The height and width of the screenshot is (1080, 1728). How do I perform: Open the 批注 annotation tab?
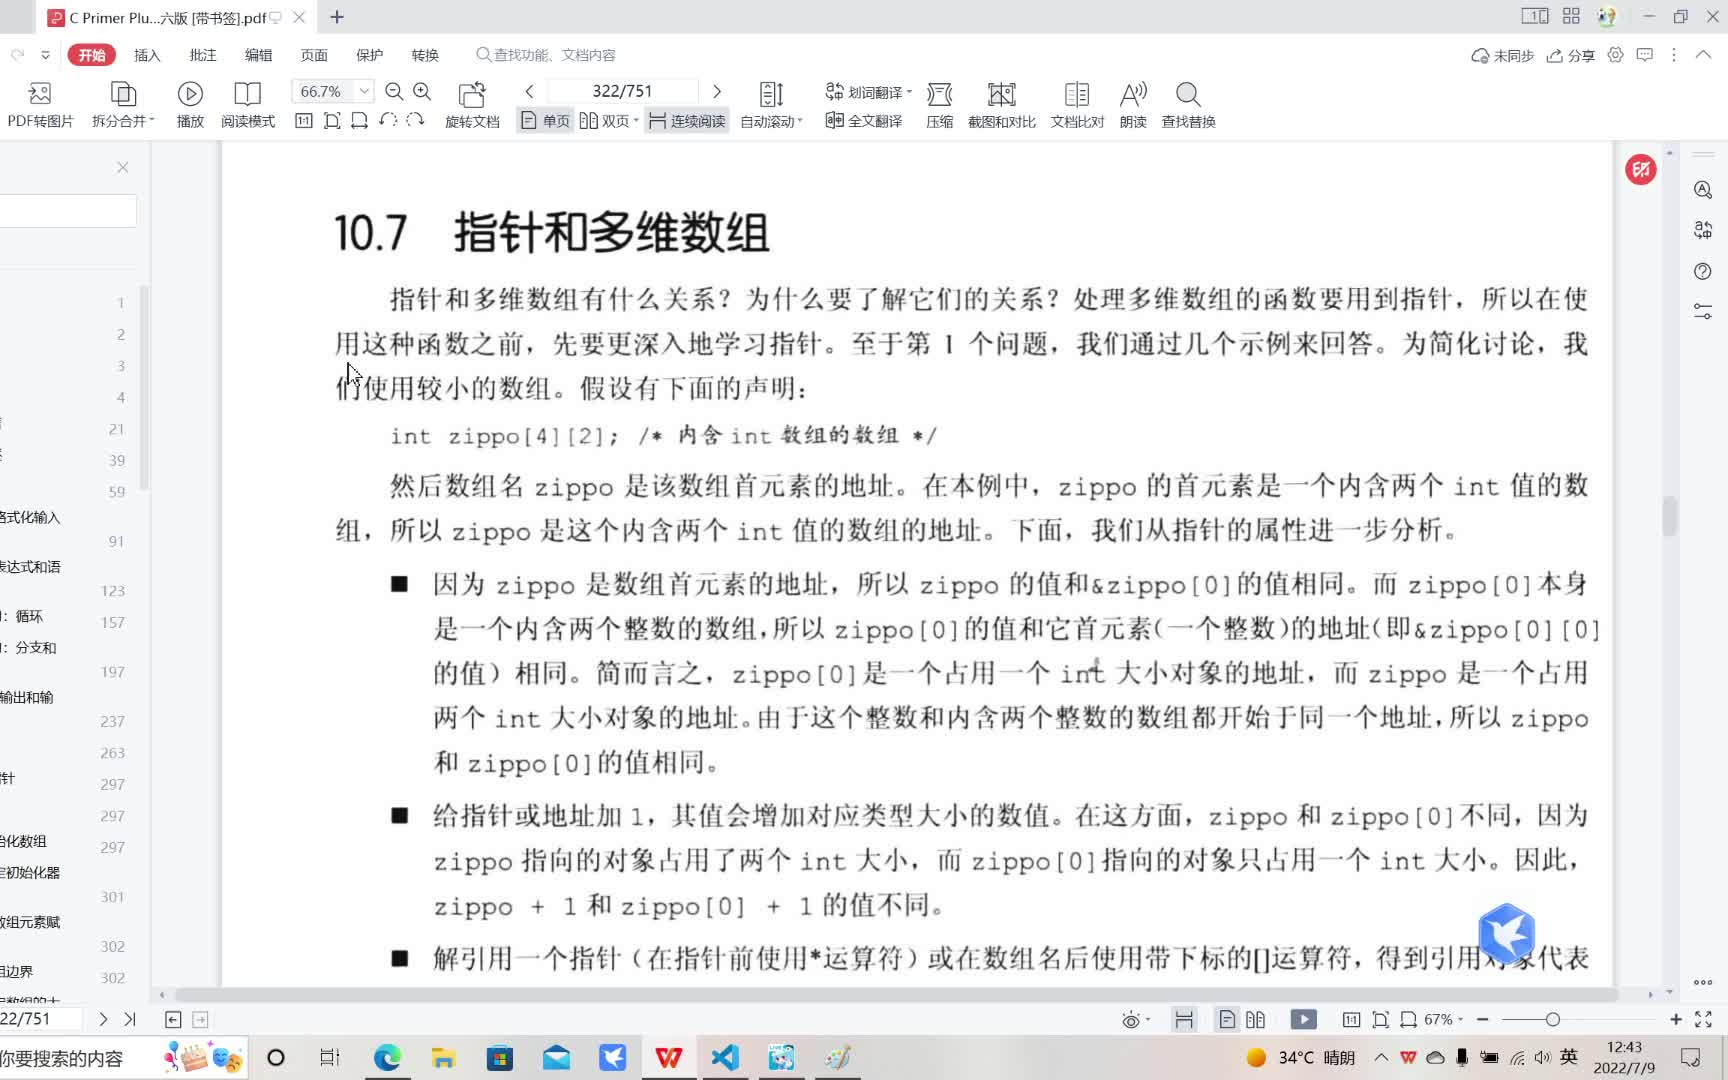pyautogui.click(x=202, y=55)
